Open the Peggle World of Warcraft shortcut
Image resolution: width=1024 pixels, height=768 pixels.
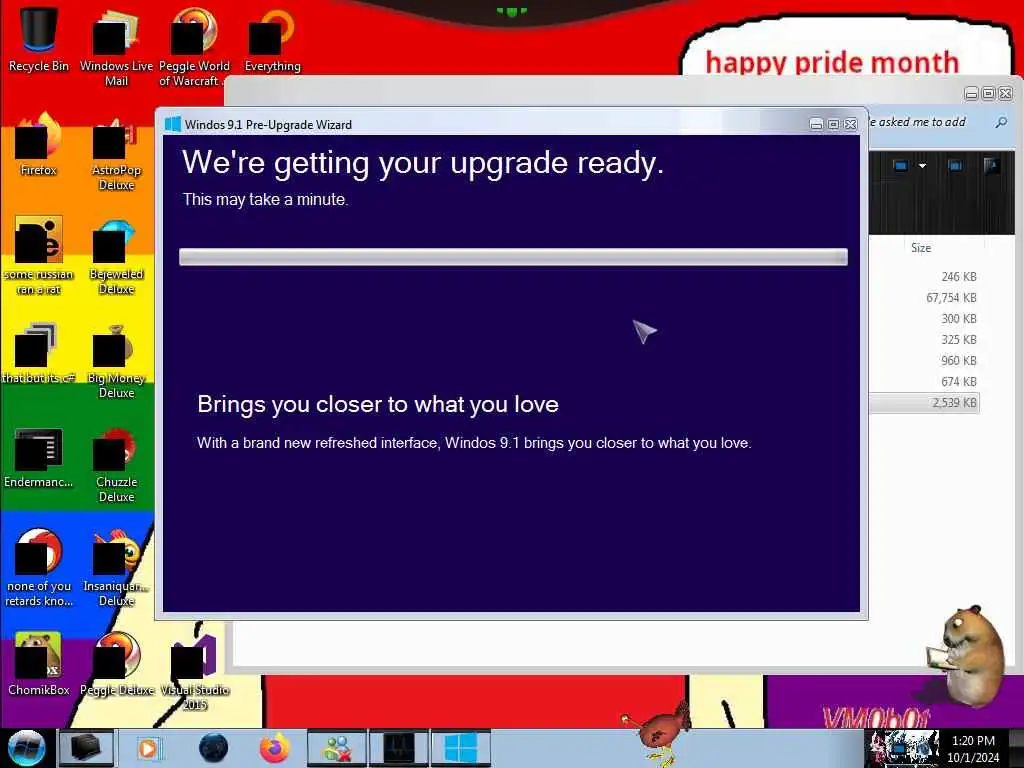(194, 47)
